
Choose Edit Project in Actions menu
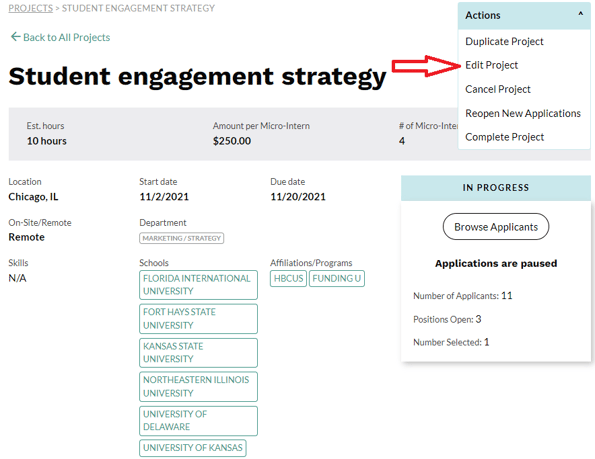491,65
